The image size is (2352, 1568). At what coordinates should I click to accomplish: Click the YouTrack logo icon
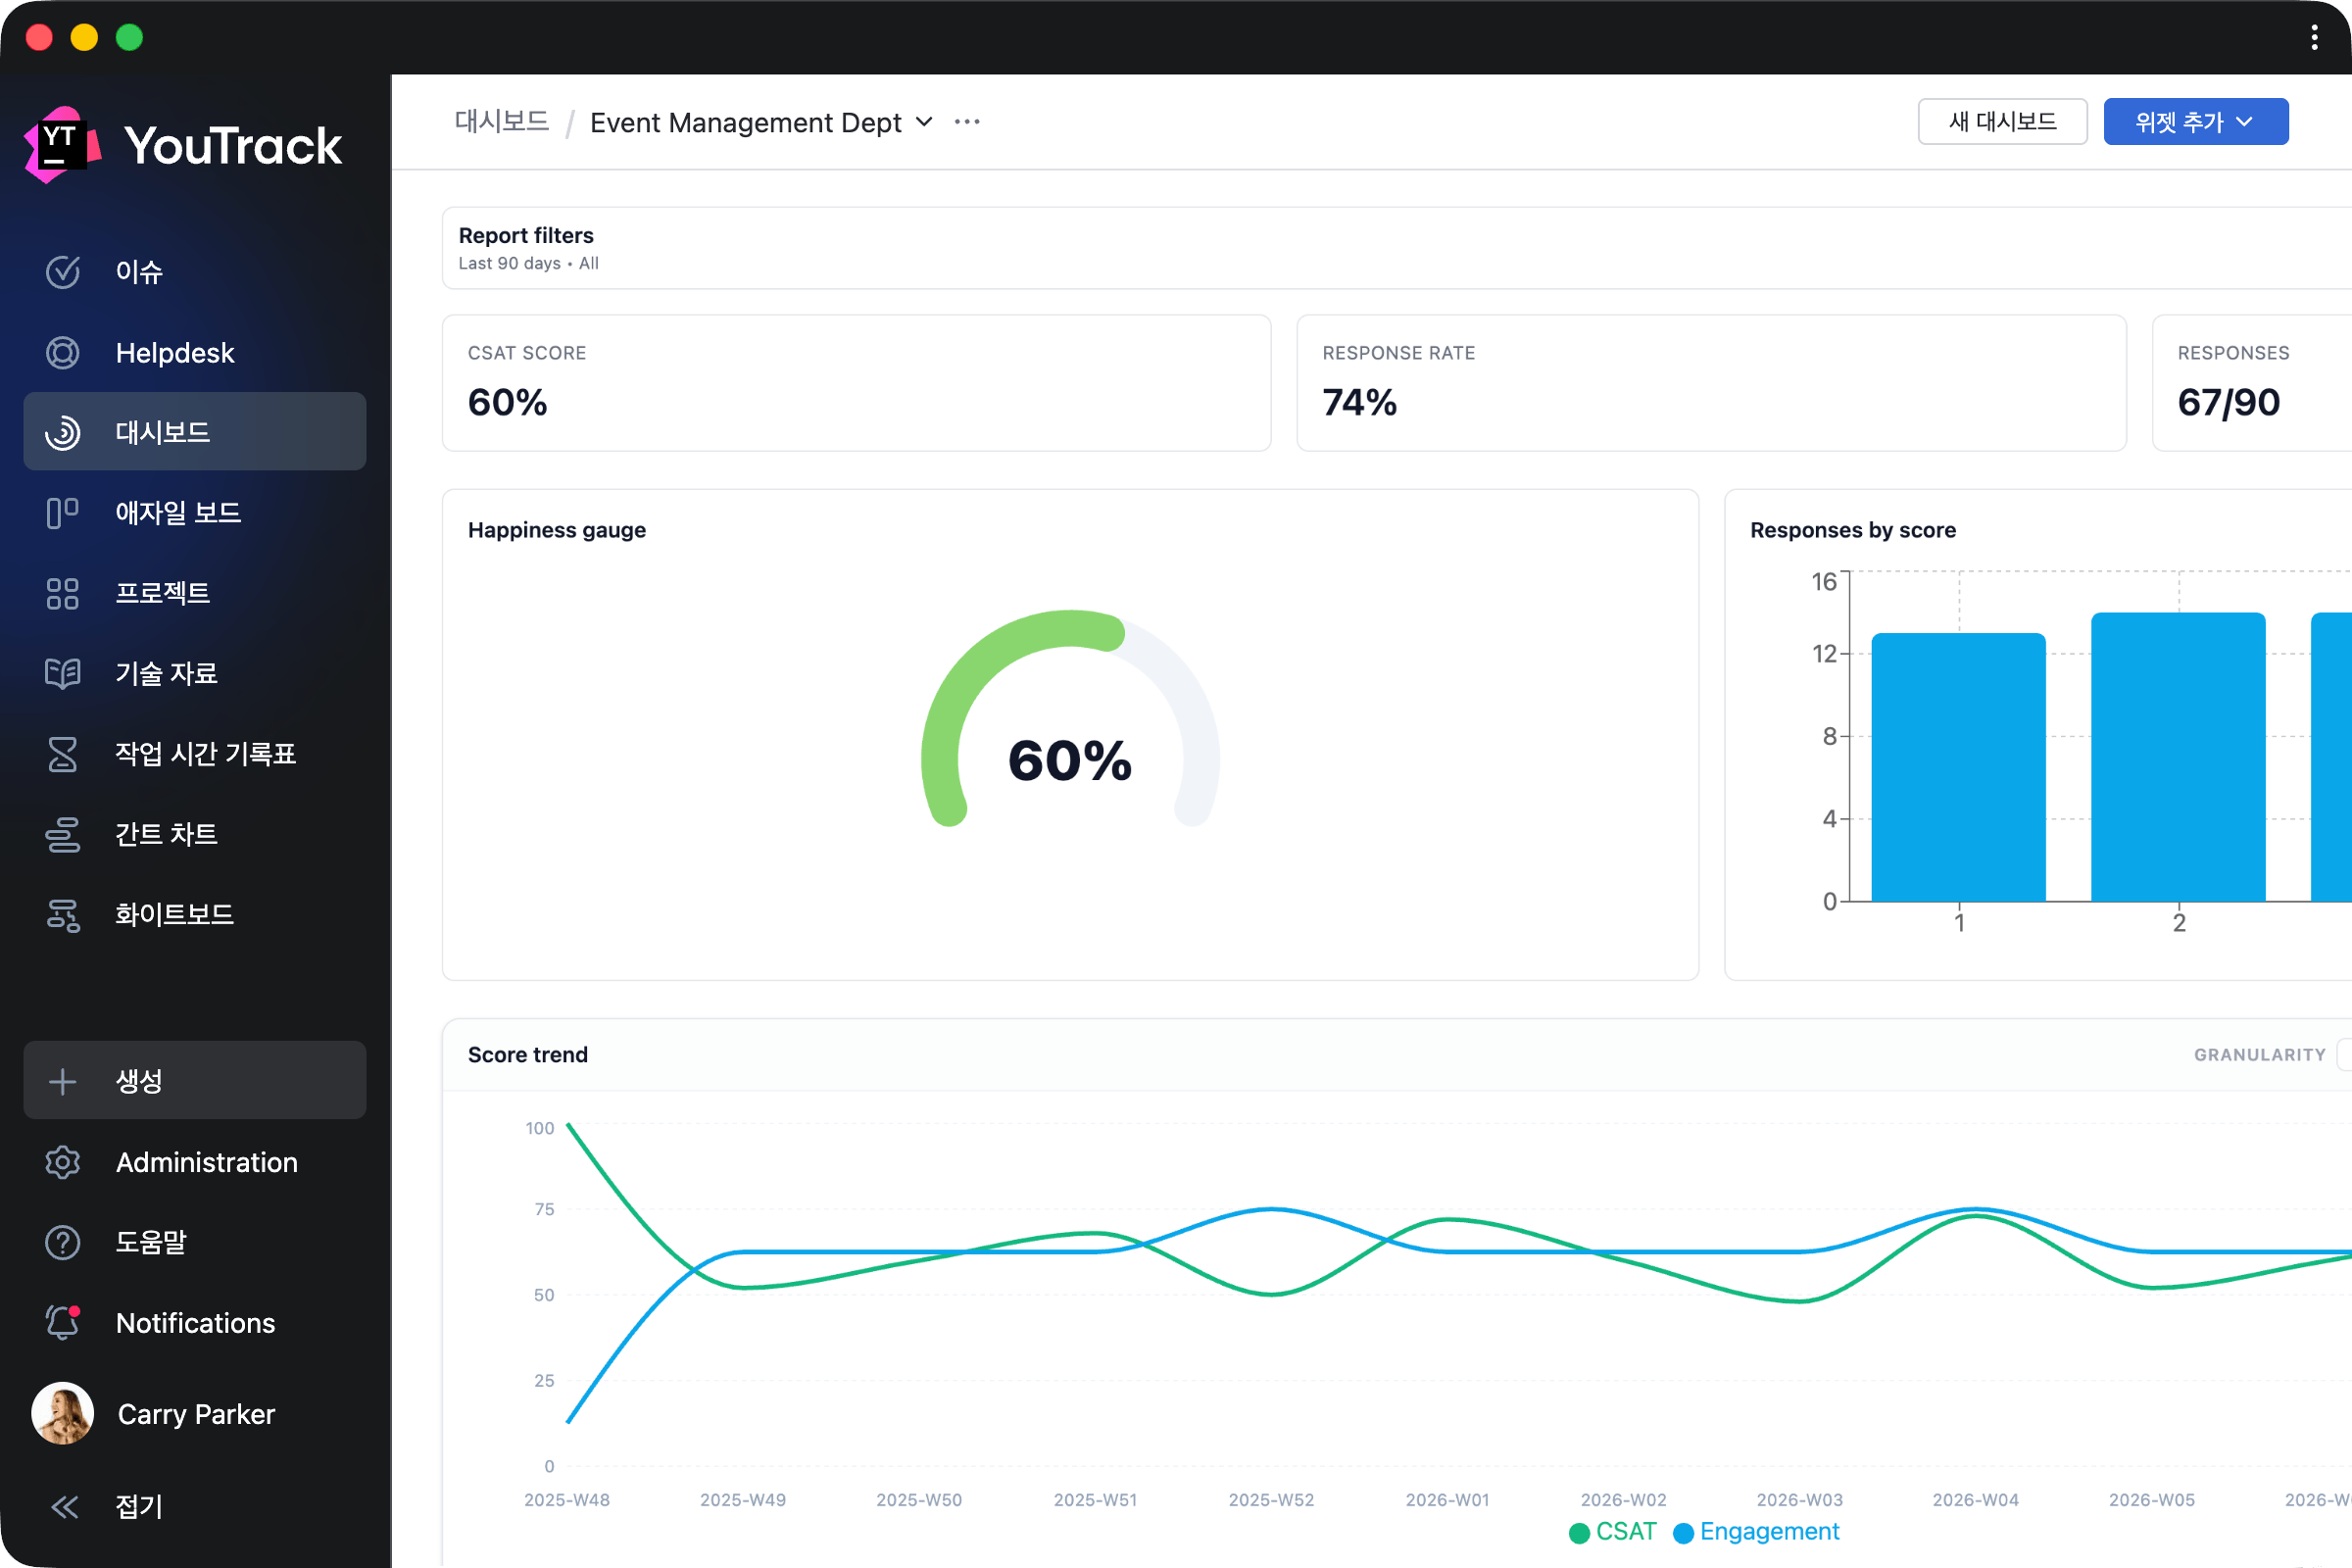62,145
